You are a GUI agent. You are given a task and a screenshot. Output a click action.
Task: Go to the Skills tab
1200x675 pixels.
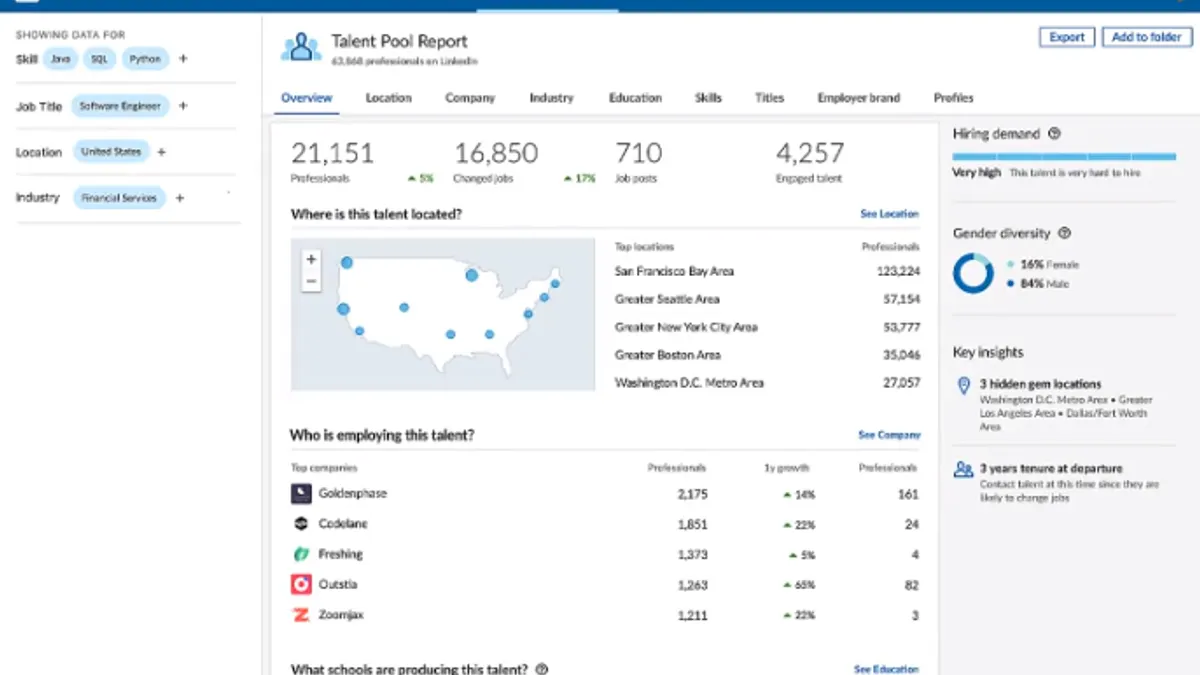708,98
